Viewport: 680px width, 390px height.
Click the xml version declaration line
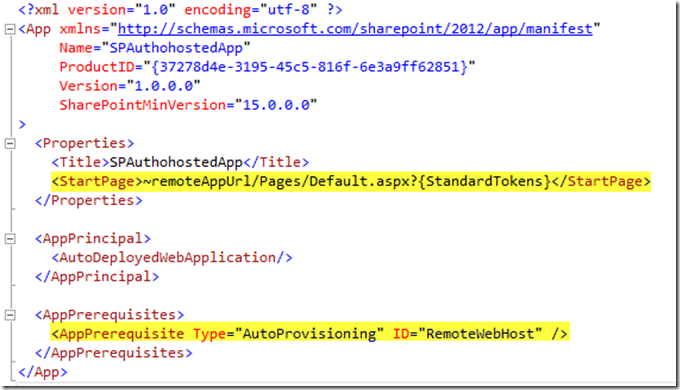click(x=180, y=10)
